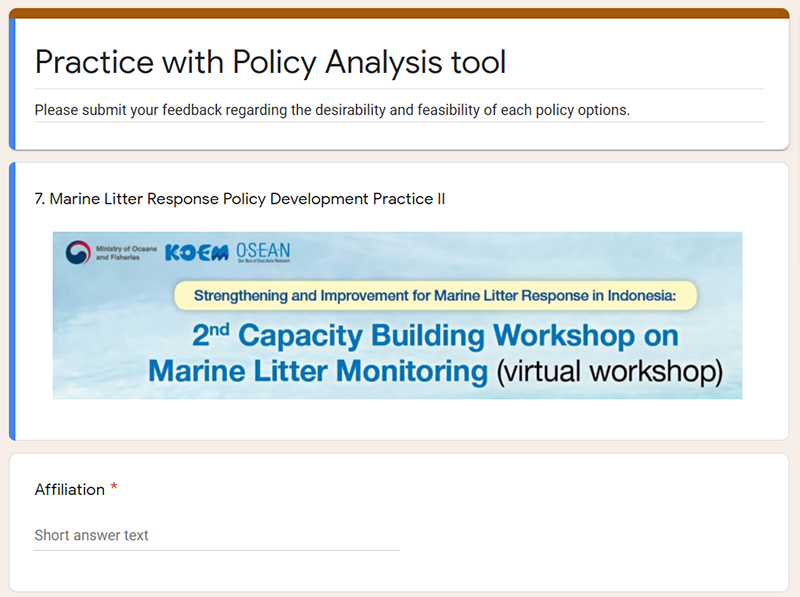Image resolution: width=800 pixels, height=597 pixels.
Task: Click the red required asterisk beside Affiliation
Action: point(114,489)
